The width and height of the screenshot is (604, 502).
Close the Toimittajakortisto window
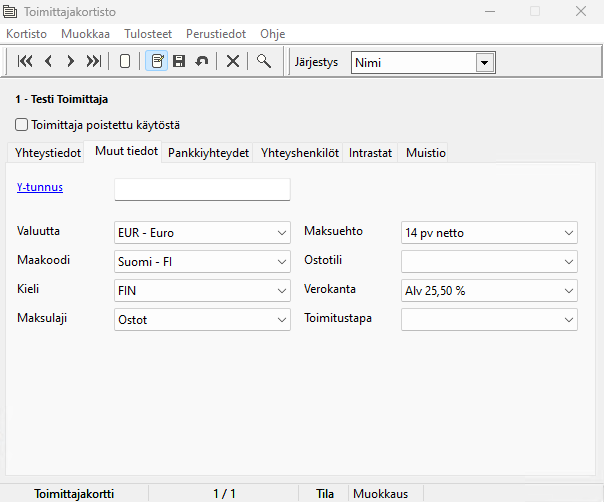pyautogui.click(x=581, y=12)
